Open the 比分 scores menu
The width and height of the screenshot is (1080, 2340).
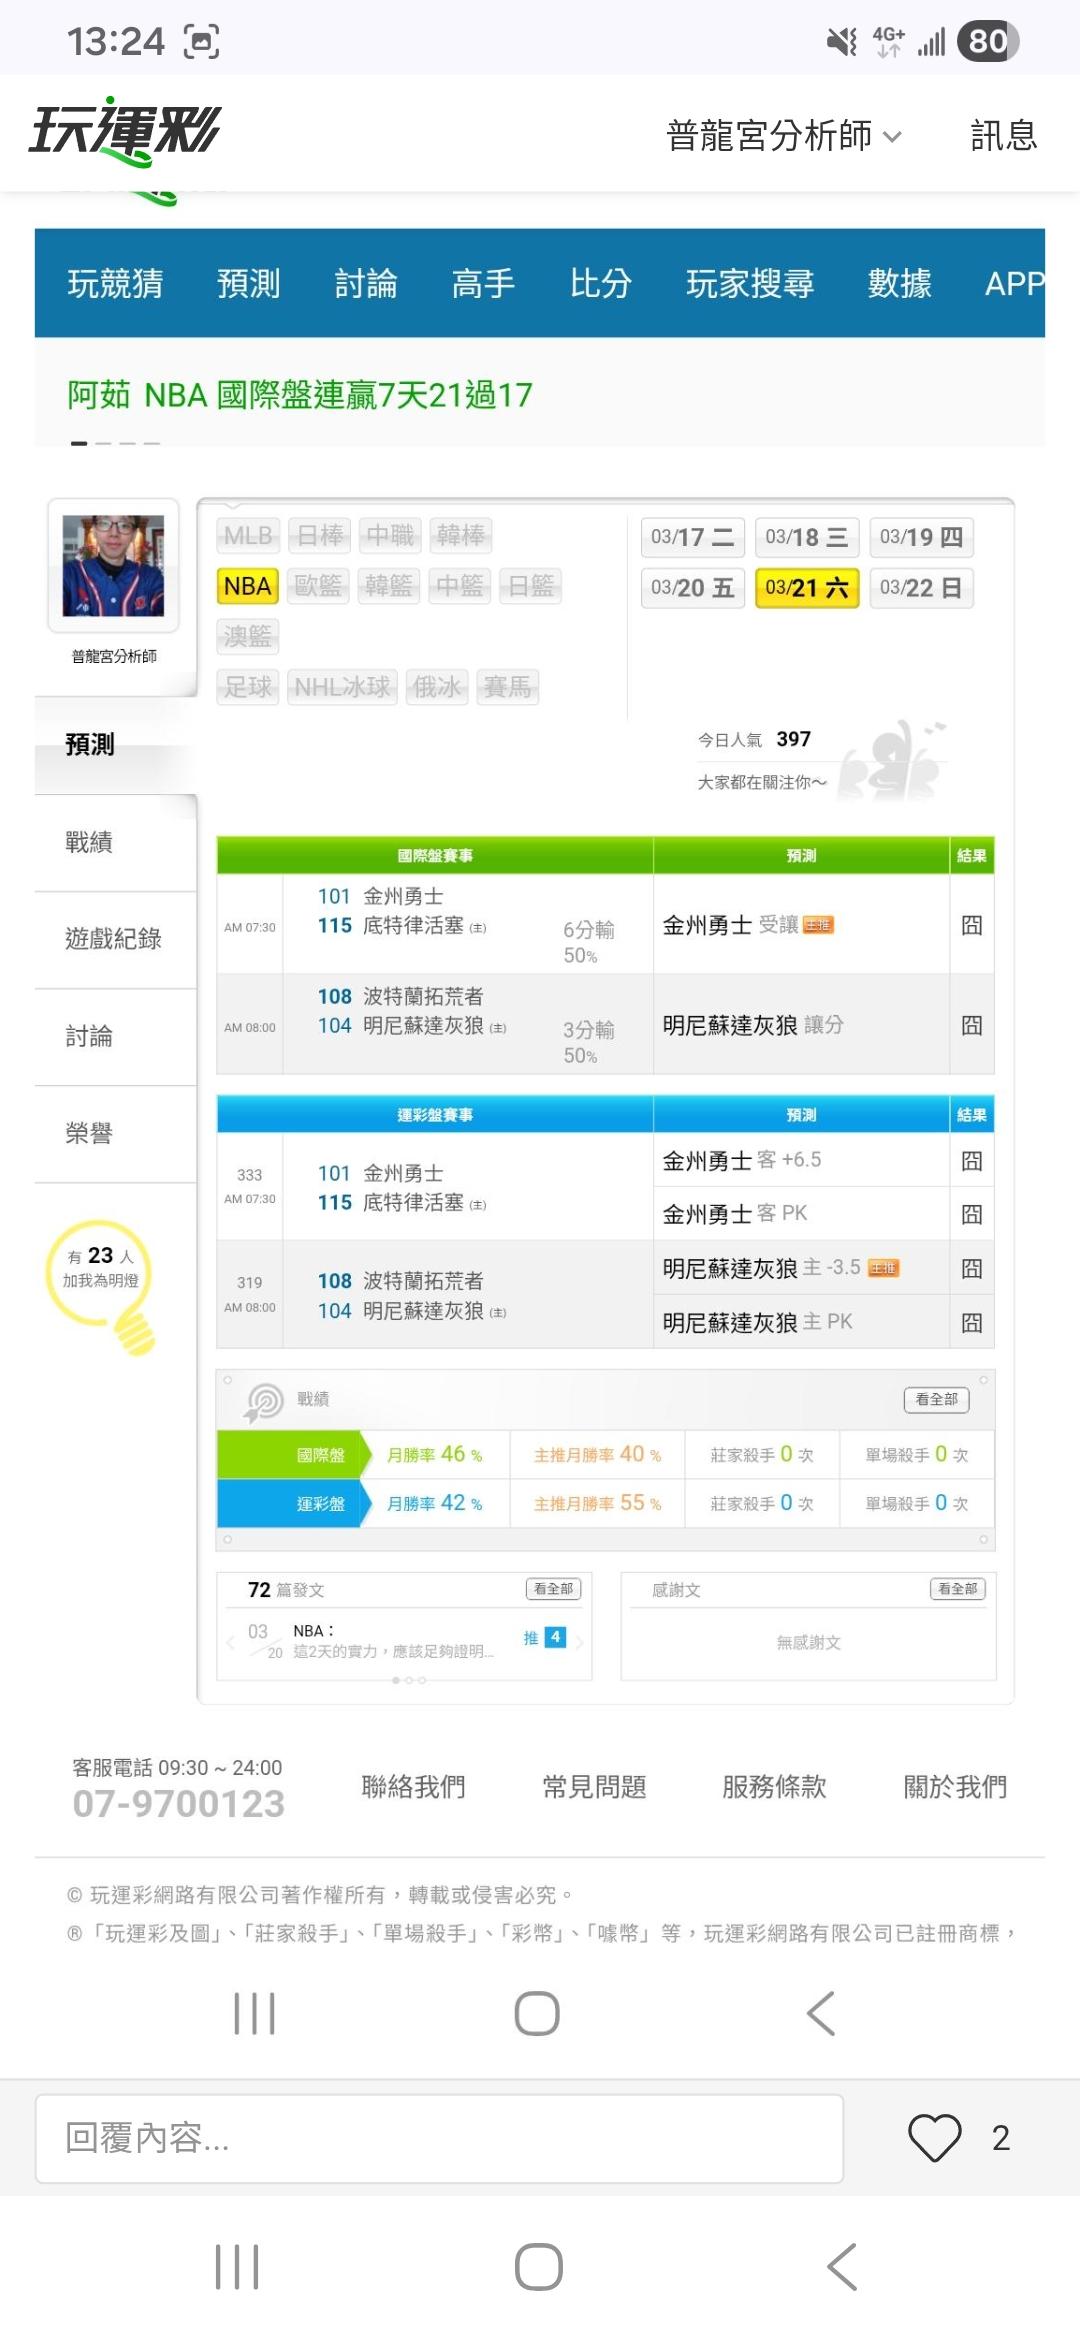pyautogui.click(x=601, y=283)
